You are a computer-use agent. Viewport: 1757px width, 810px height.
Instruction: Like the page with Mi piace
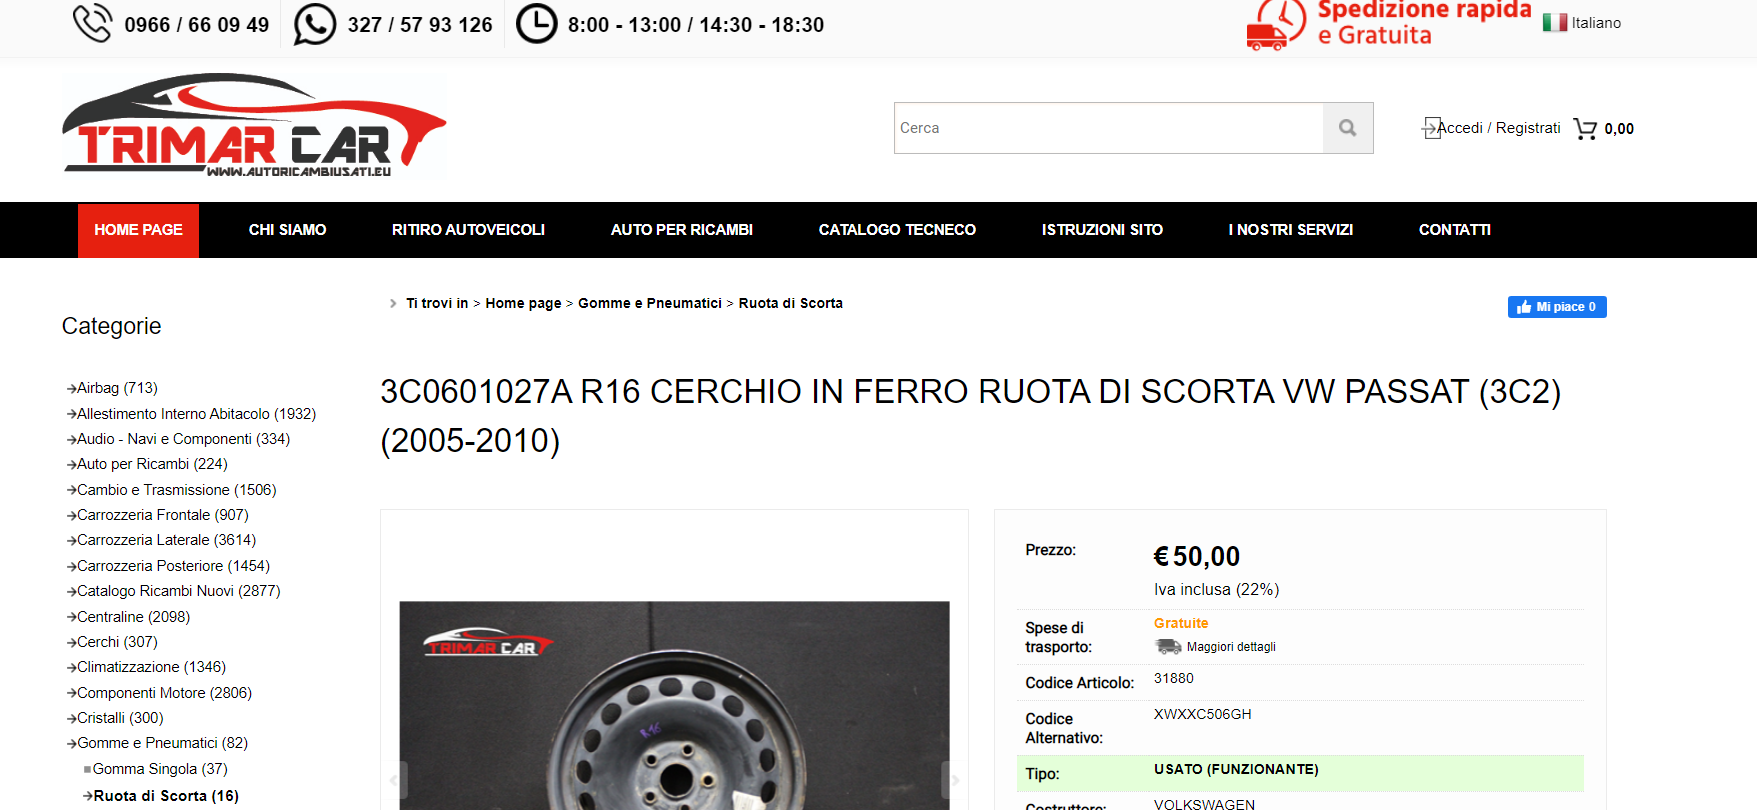(1557, 307)
